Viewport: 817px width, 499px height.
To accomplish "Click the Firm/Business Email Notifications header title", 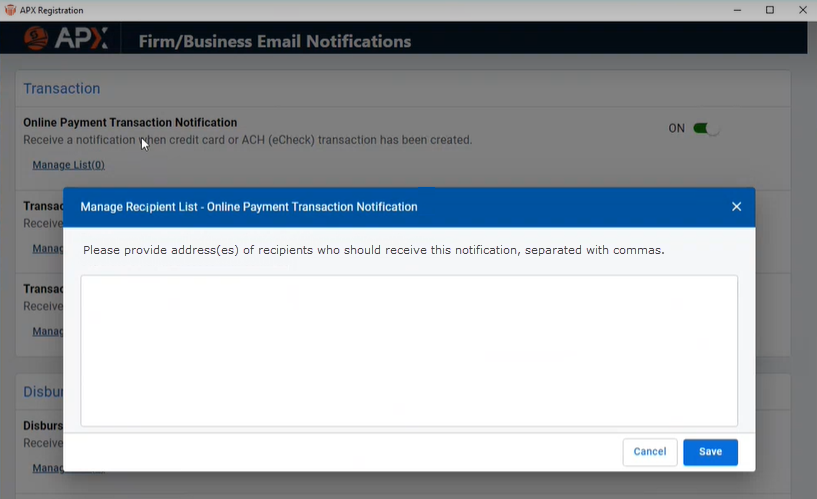I will (x=274, y=41).
